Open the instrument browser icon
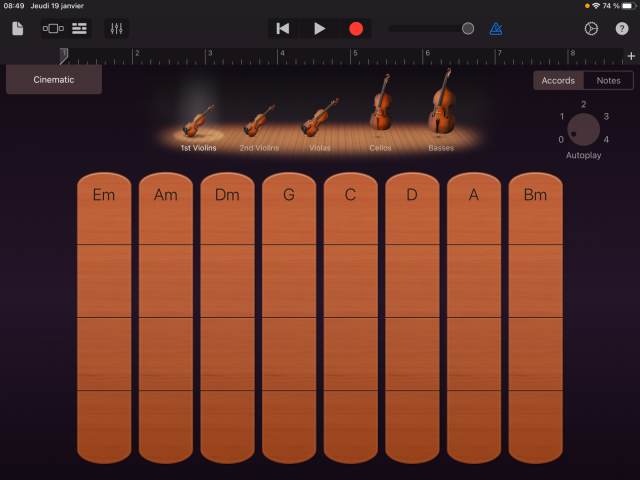Image resolution: width=640 pixels, height=480 pixels. pyautogui.click(x=53, y=28)
